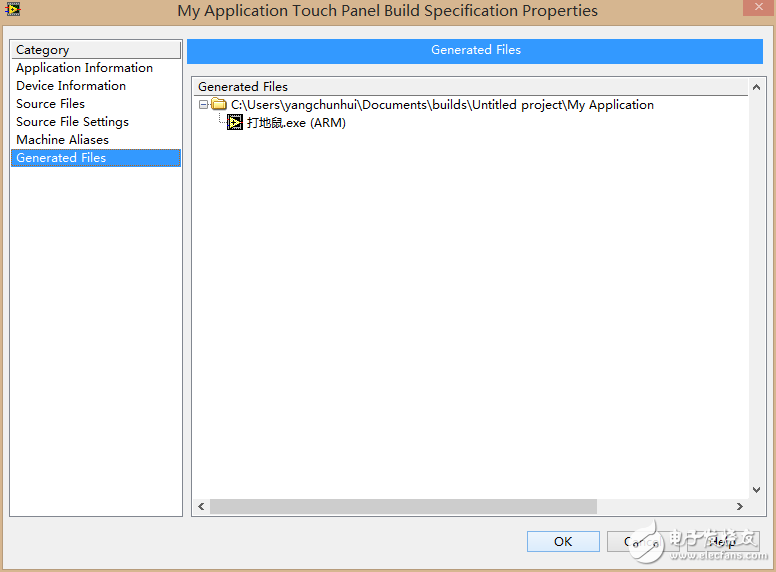Close the Build Specification Properties dialog
Viewport: 776px width, 572px height.
pos(759,7)
